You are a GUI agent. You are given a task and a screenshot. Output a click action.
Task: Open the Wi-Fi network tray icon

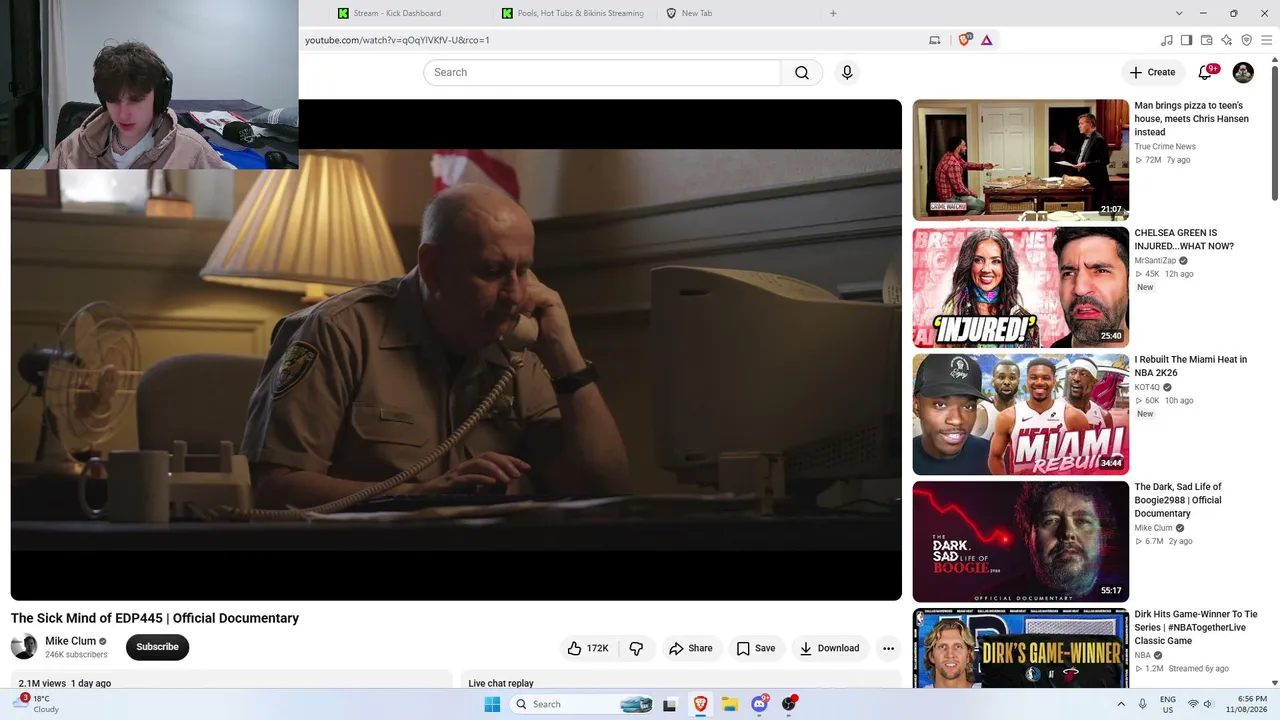pyautogui.click(x=1192, y=704)
